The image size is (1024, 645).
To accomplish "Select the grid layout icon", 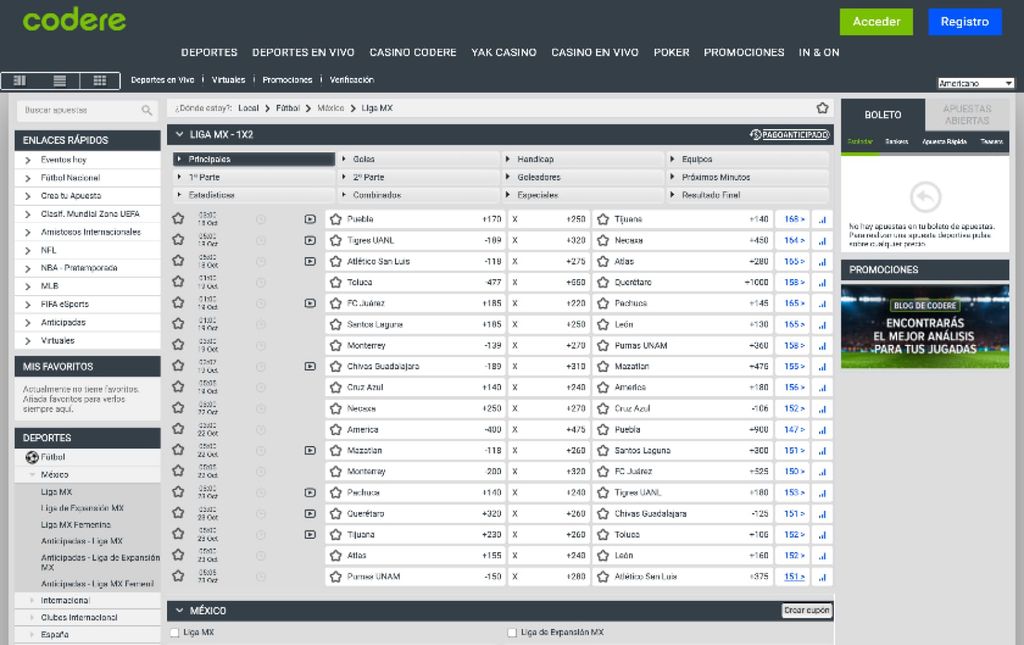I will coord(100,80).
